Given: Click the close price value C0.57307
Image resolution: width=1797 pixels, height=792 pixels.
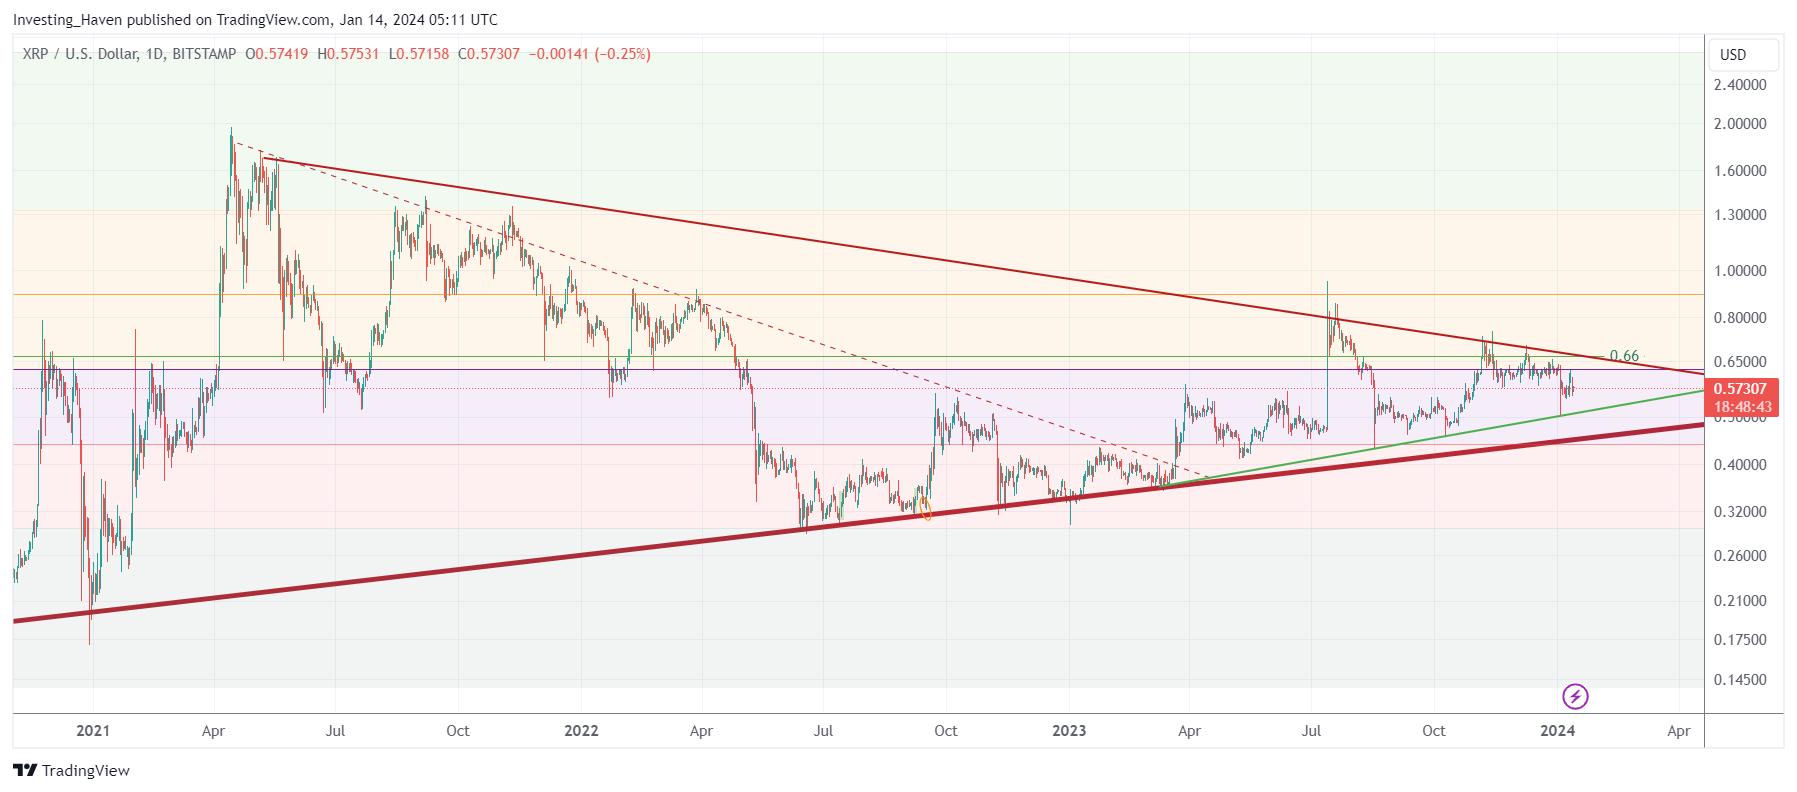Looking at the screenshot, I should pos(489,54).
